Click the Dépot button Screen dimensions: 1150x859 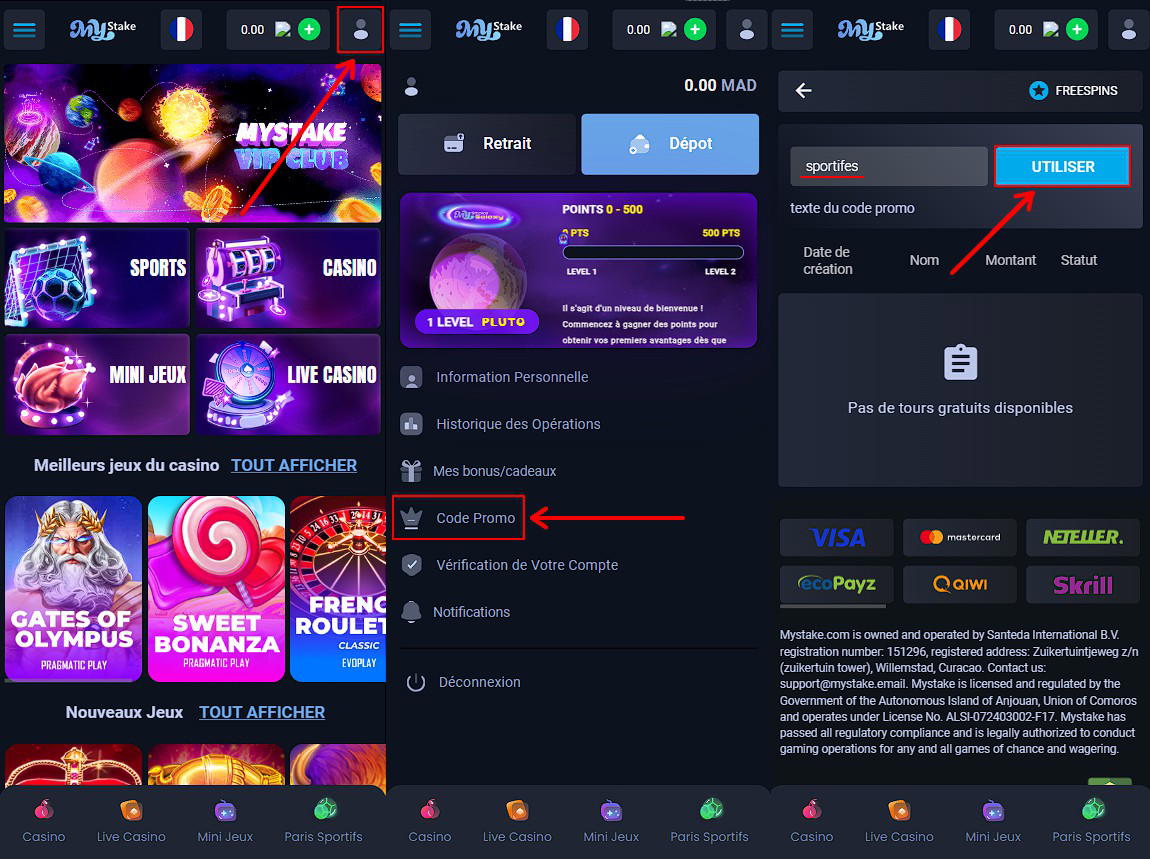pyautogui.click(x=670, y=144)
